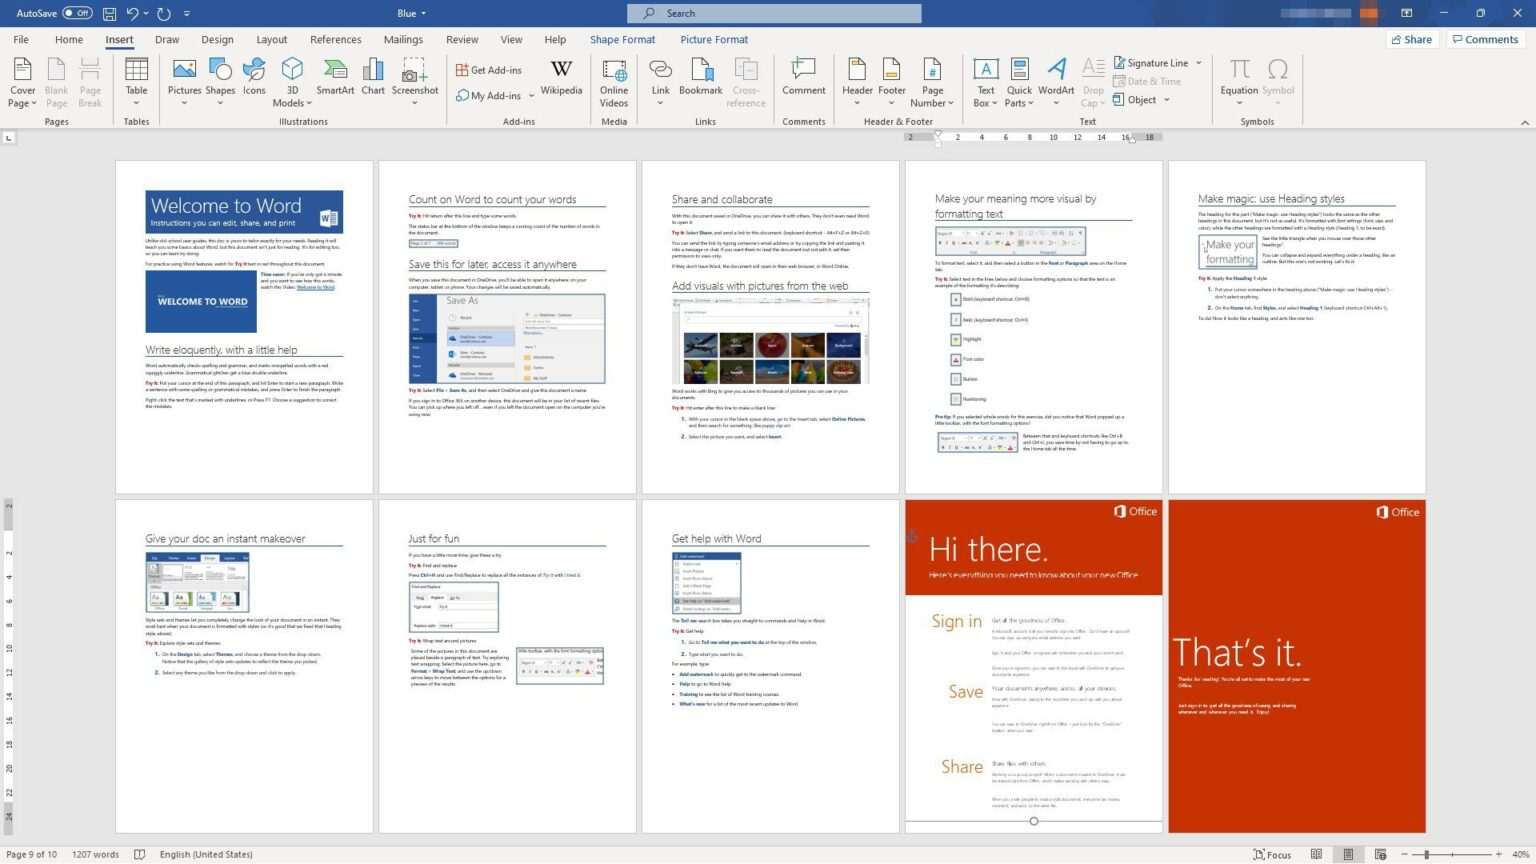Insert a Table from the ribbon
The height and width of the screenshot is (864, 1536).
click(x=136, y=80)
